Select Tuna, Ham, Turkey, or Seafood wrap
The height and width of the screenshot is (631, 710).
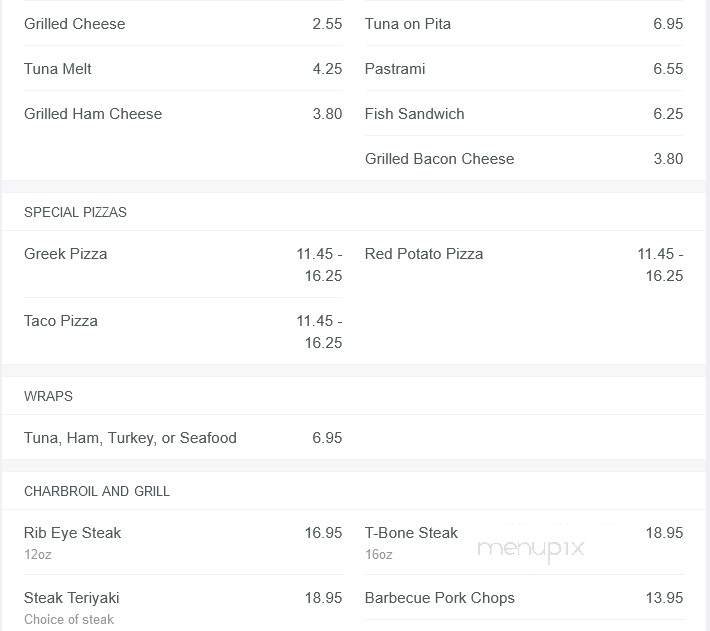click(x=130, y=438)
